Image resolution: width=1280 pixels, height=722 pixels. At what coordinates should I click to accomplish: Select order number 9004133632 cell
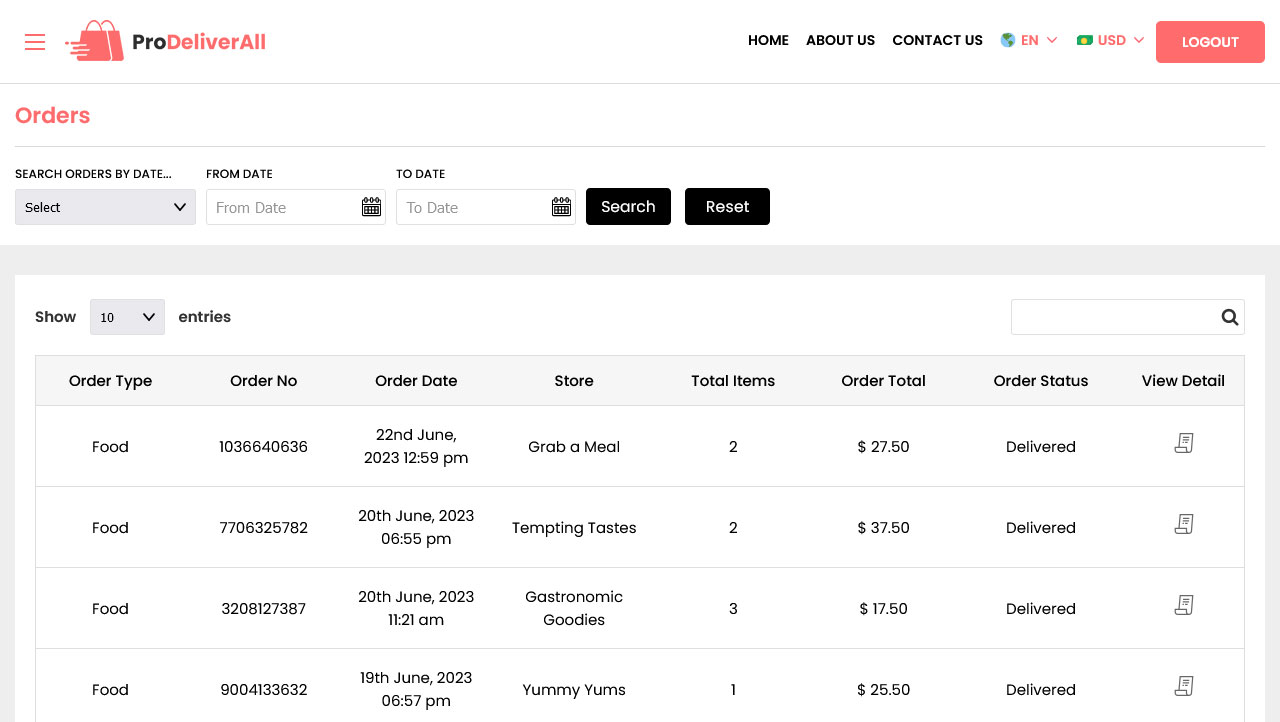(x=263, y=690)
